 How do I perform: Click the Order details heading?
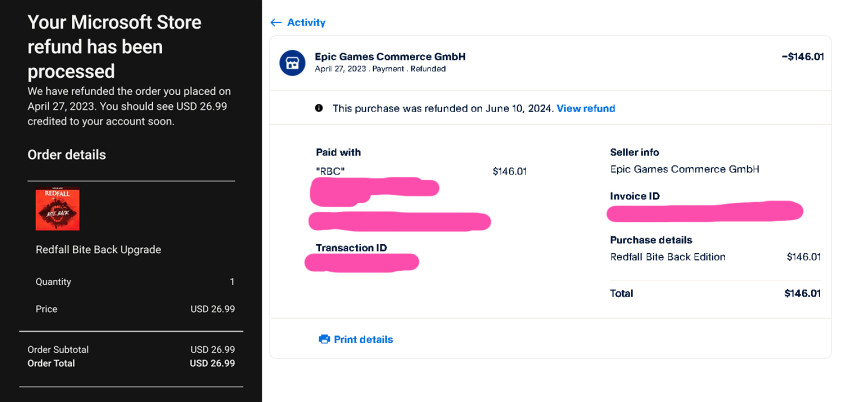coord(66,155)
